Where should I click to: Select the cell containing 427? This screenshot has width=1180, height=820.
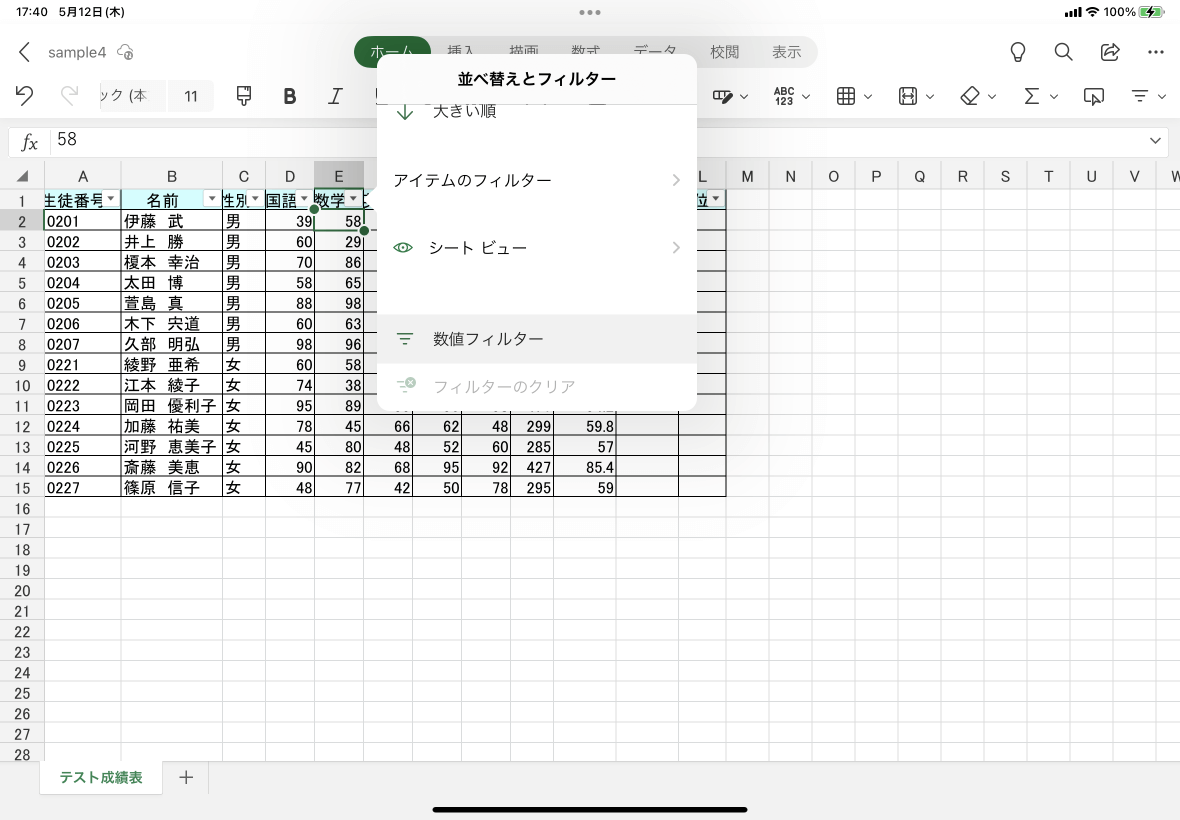point(532,467)
